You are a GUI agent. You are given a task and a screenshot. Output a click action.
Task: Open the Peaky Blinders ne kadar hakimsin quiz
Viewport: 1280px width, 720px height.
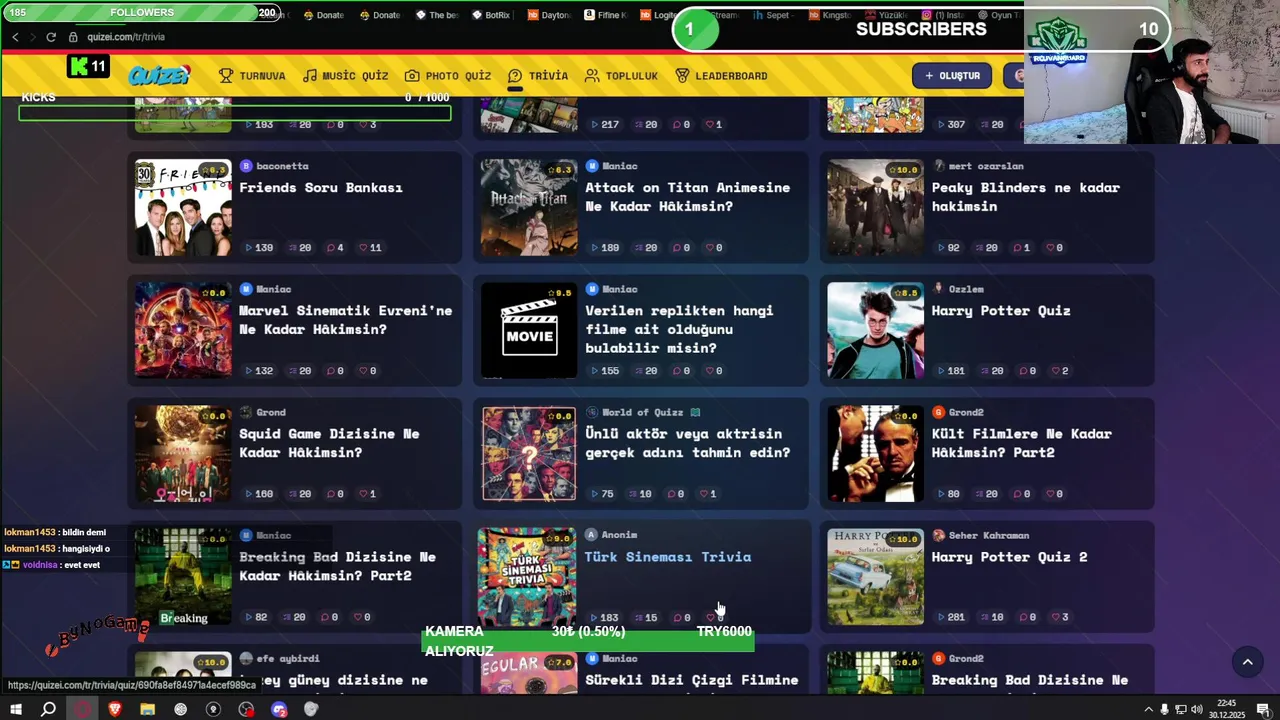1025,197
